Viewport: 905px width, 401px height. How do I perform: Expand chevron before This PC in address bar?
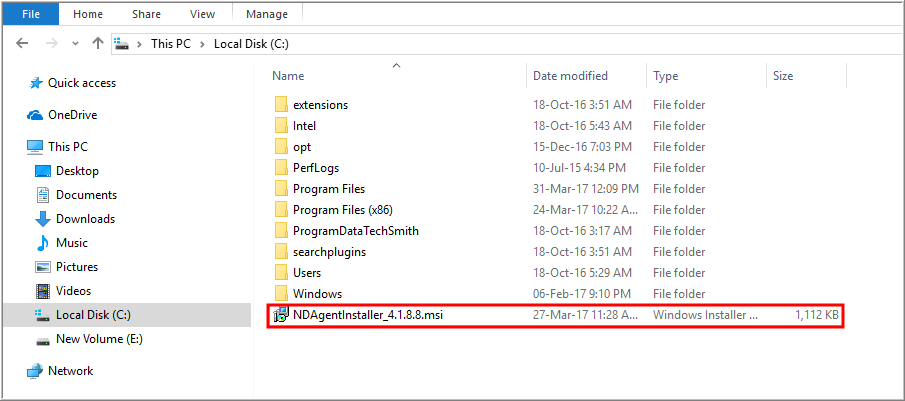(139, 44)
